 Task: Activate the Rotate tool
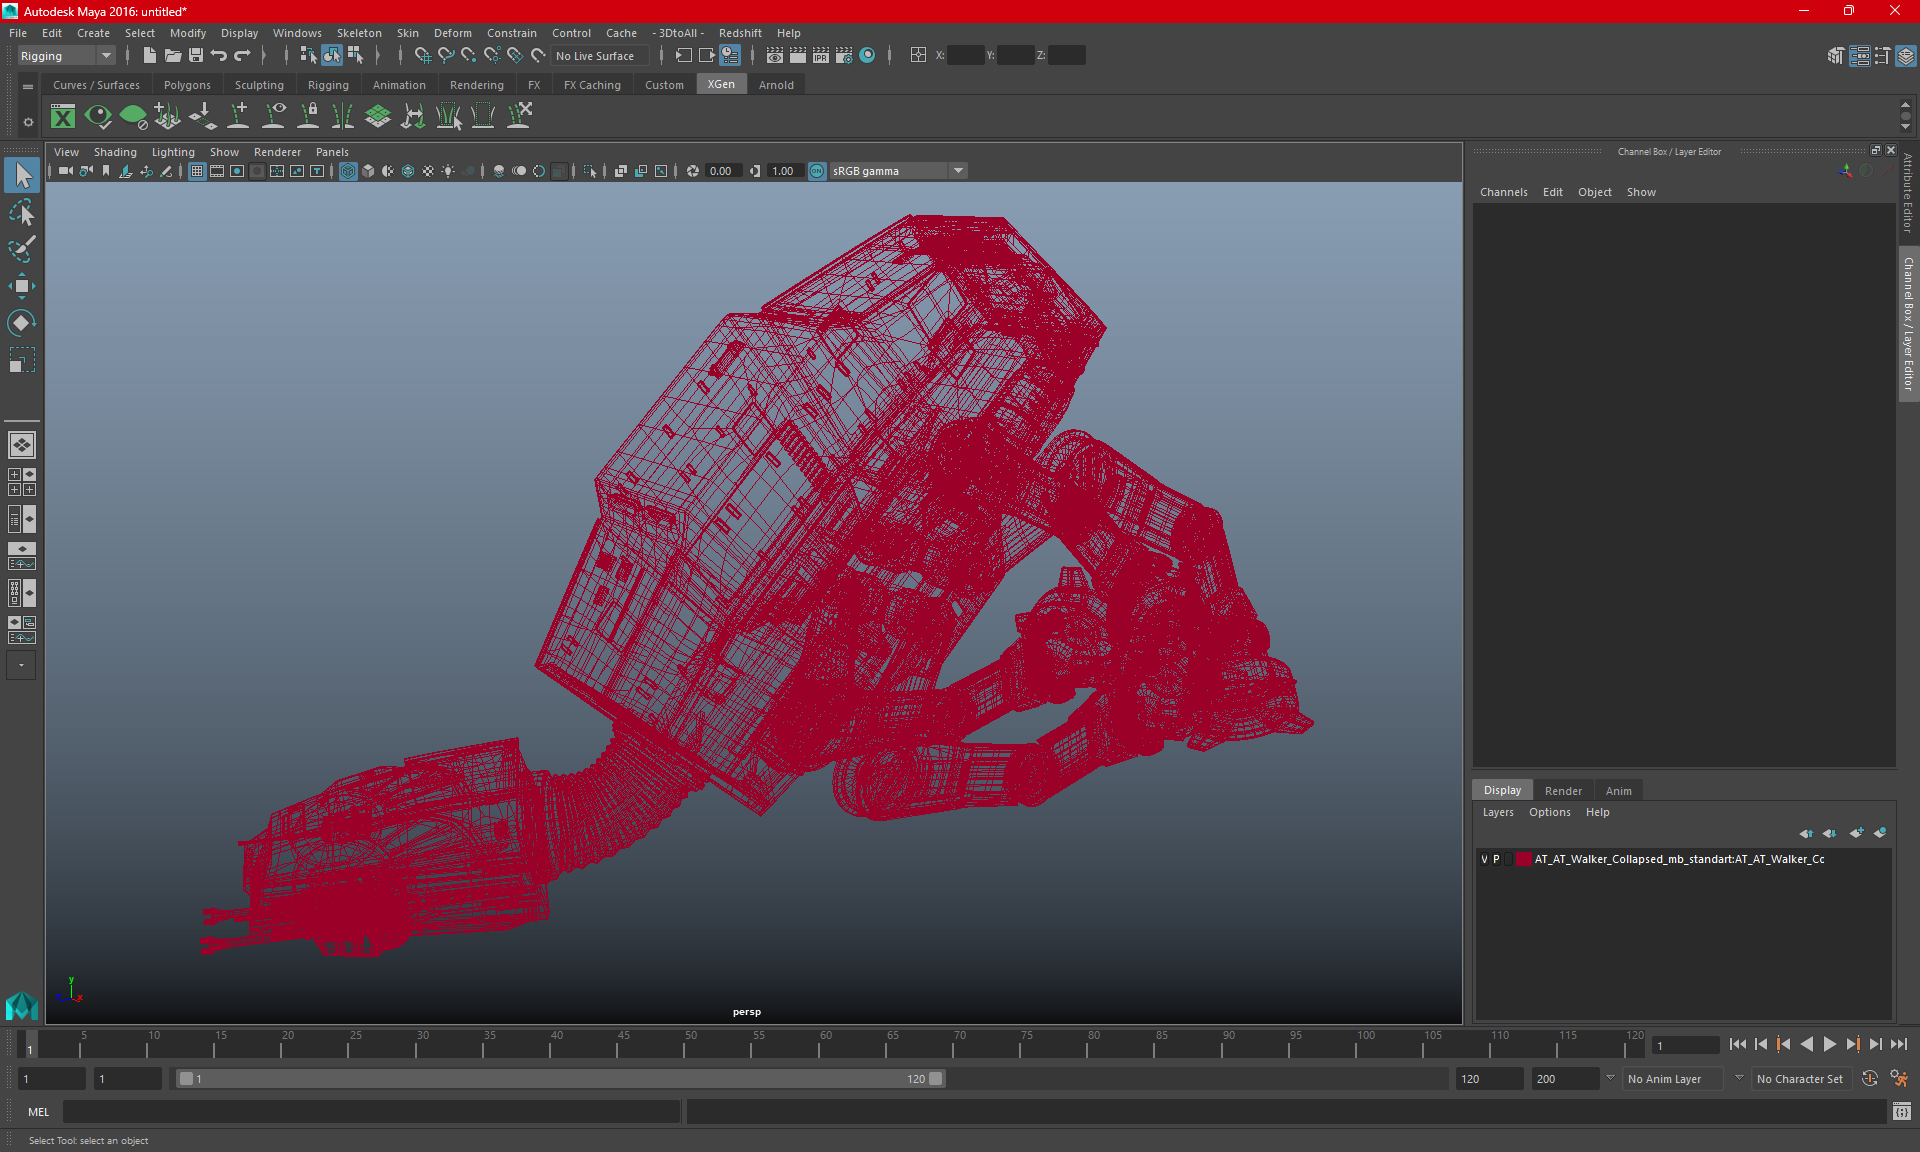pyautogui.click(x=22, y=322)
